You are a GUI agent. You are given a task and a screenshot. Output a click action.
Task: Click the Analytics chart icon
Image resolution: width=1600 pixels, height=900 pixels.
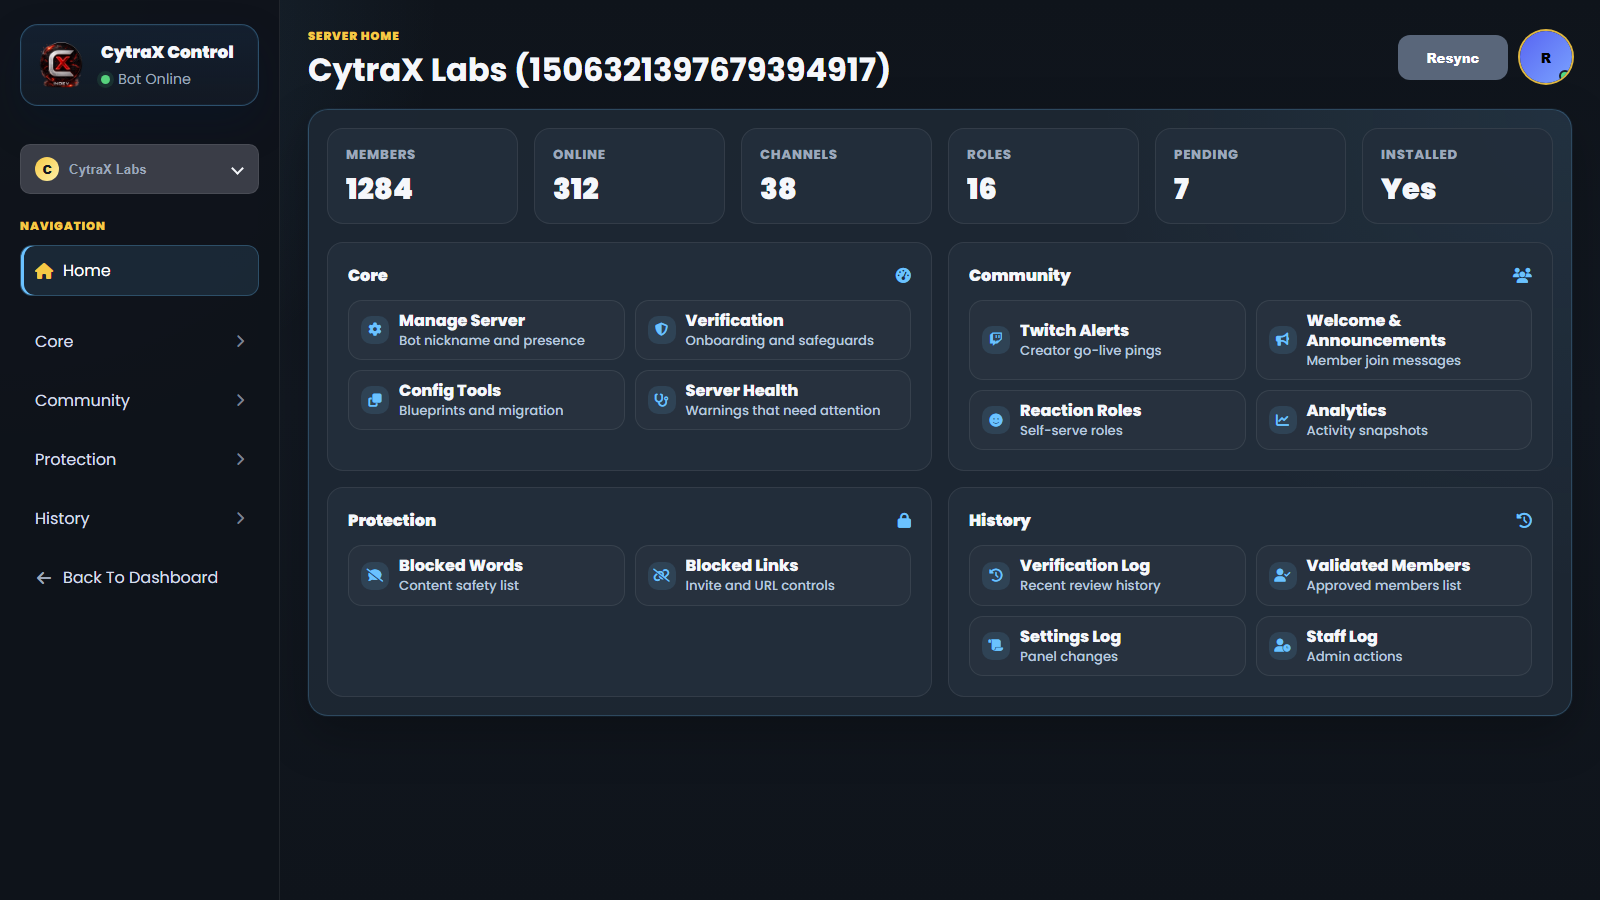click(1283, 420)
